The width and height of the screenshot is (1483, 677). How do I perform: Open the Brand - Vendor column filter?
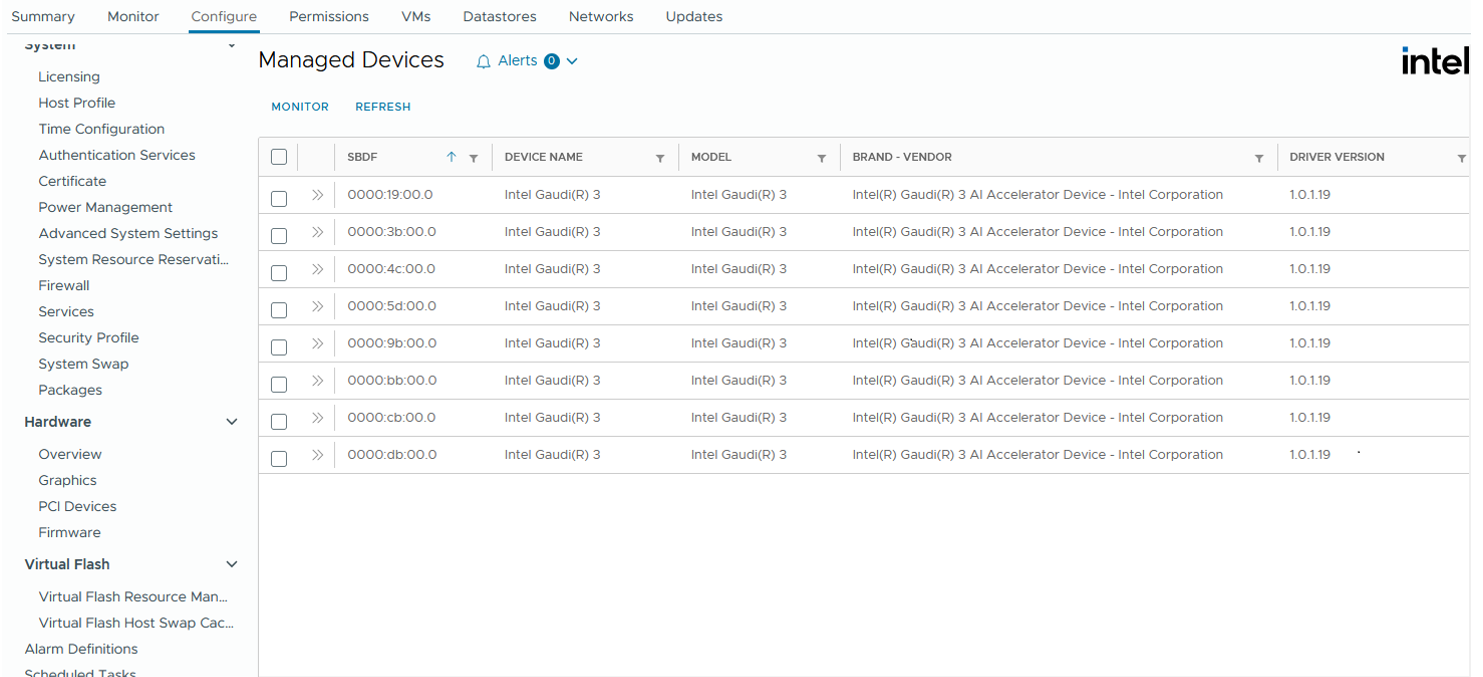click(1259, 158)
